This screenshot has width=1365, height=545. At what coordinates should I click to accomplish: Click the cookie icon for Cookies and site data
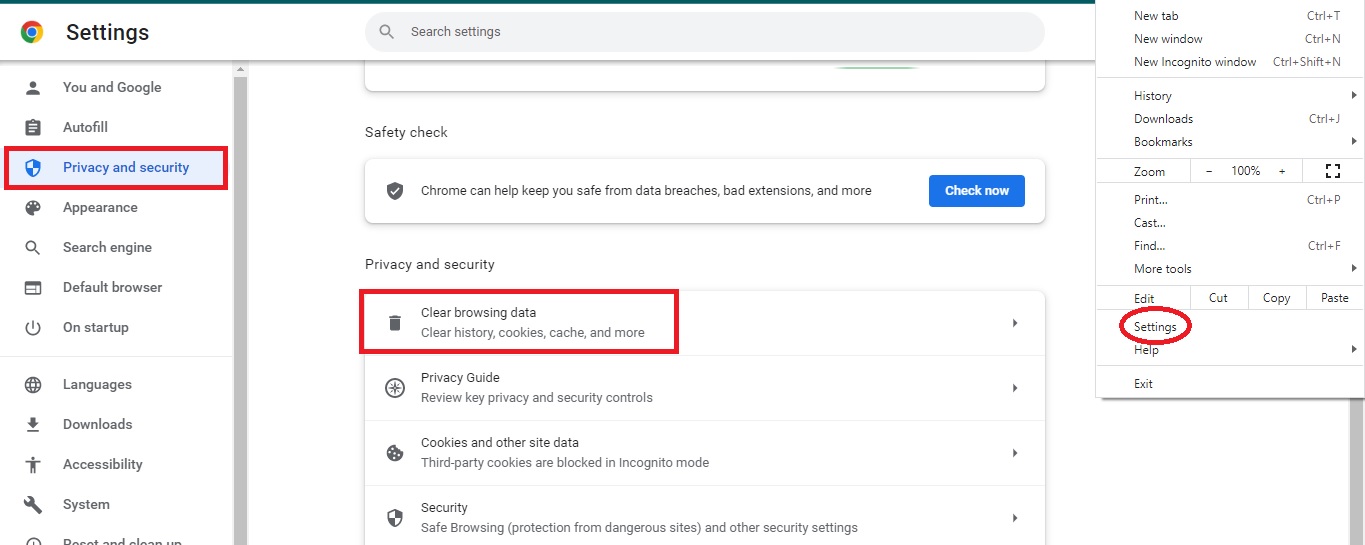pyautogui.click(x=395, y=452)
